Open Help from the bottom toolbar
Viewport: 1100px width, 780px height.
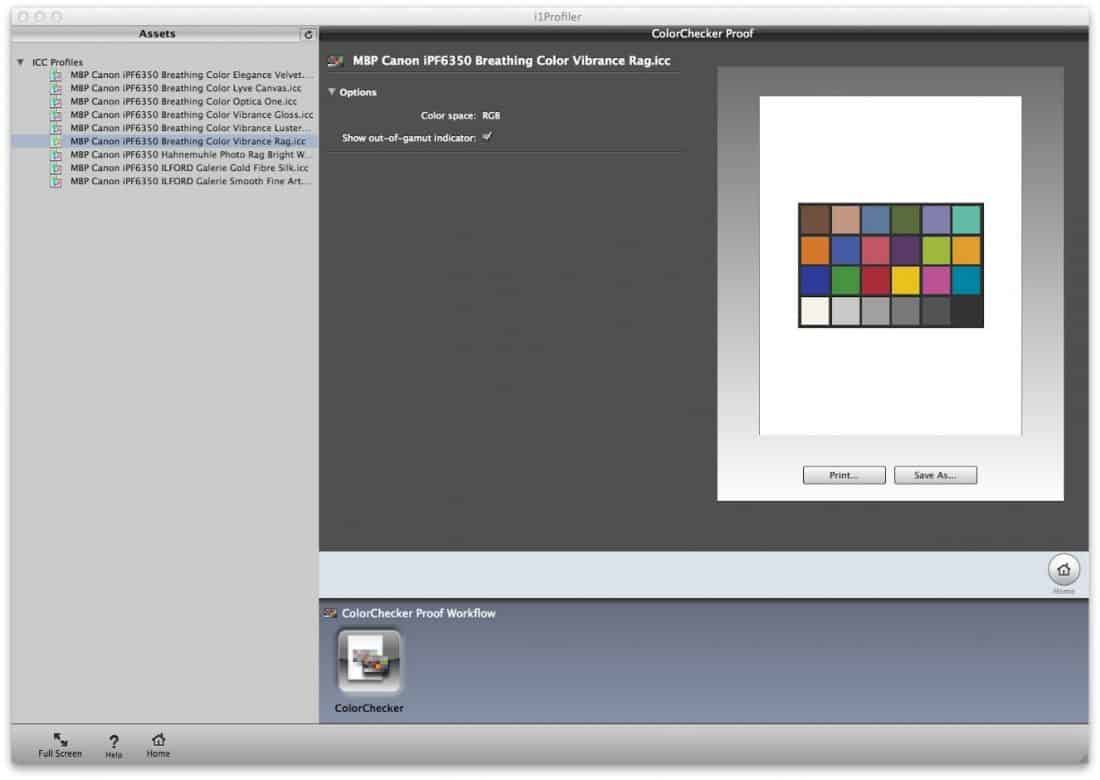[114, 742]
